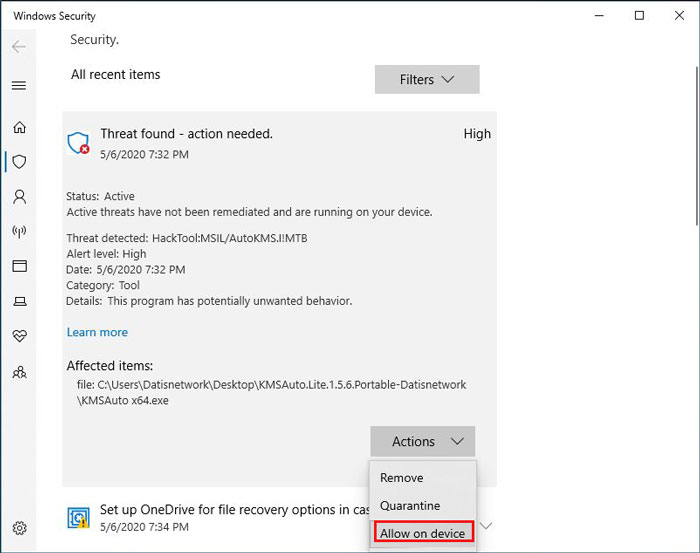Open the Home section icon
Screen dimensions: 700x553
pyautogui.click(x=19, y=127)
